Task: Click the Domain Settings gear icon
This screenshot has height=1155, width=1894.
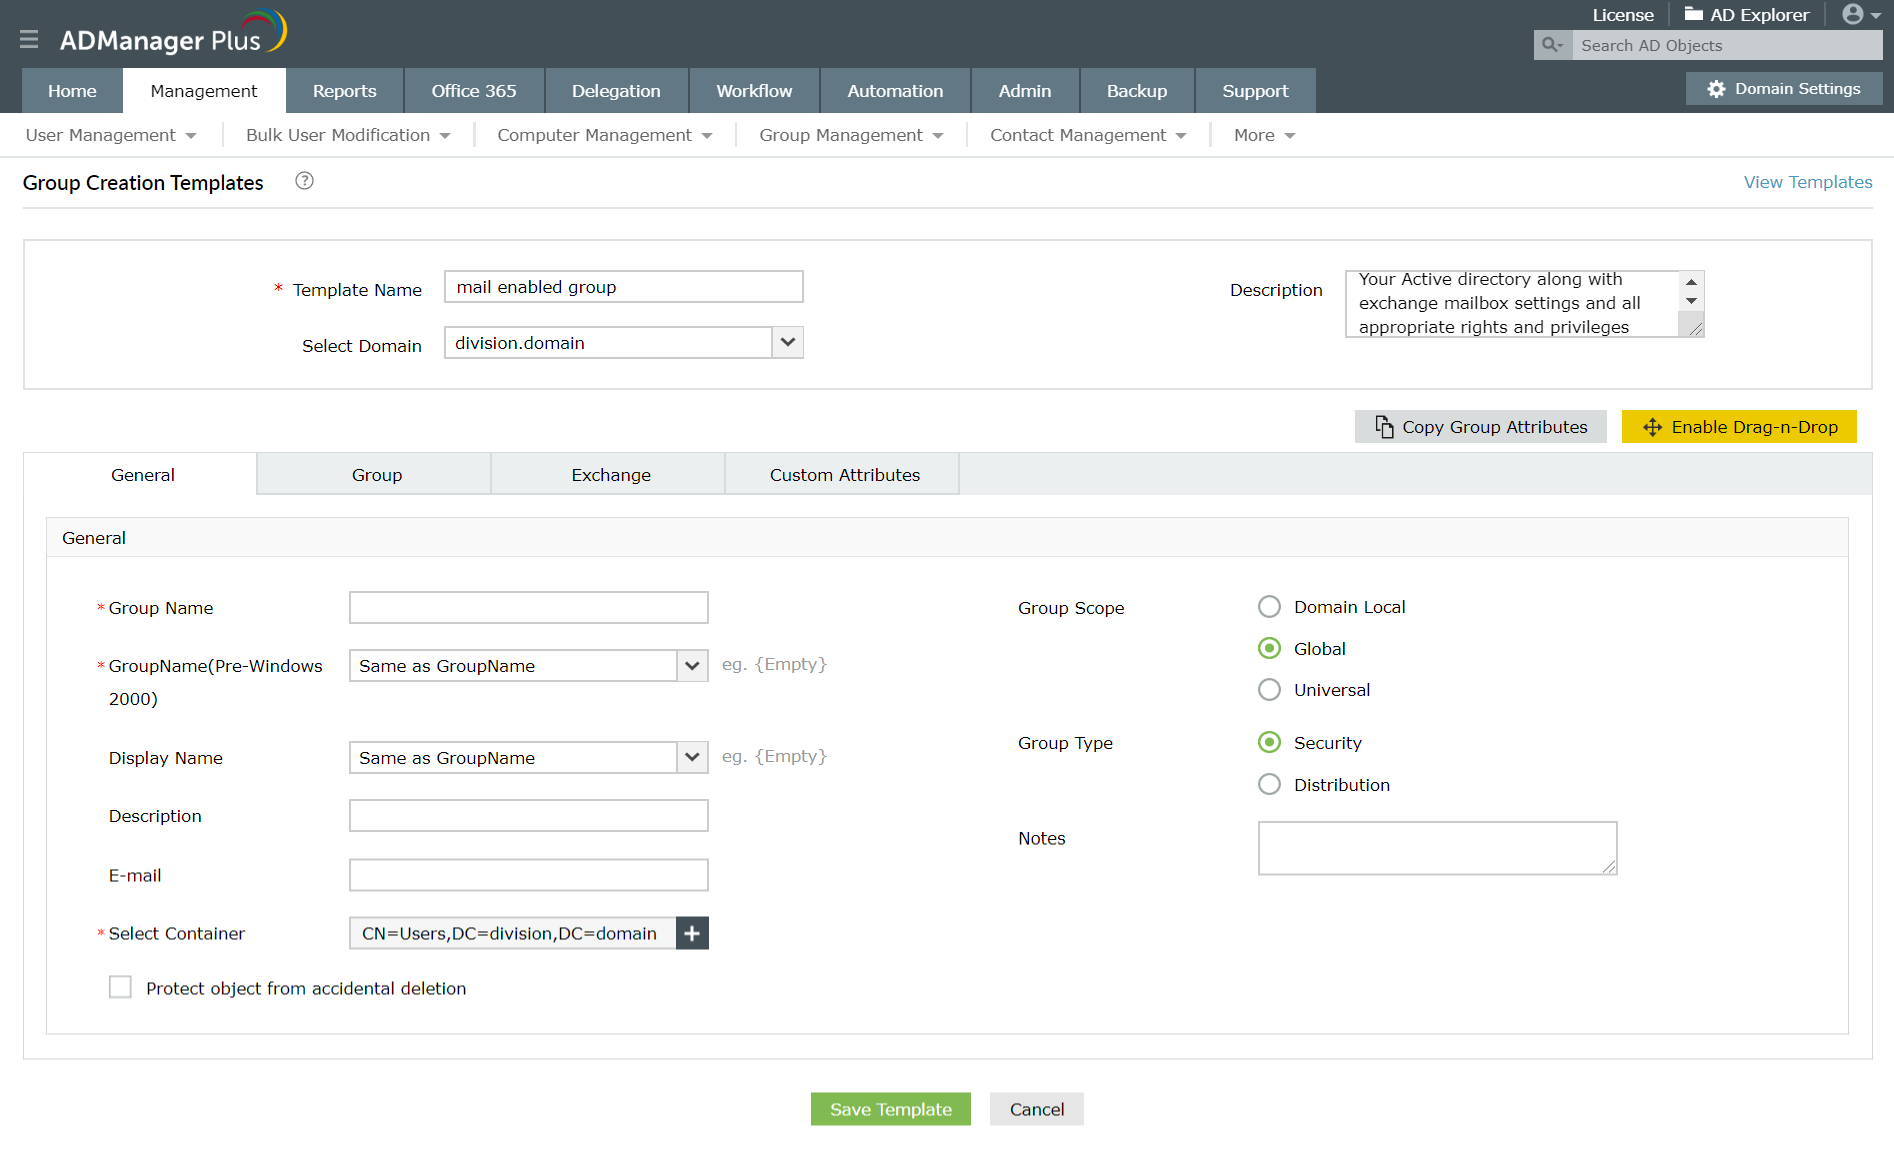Action: click(x=1716, y=89)
